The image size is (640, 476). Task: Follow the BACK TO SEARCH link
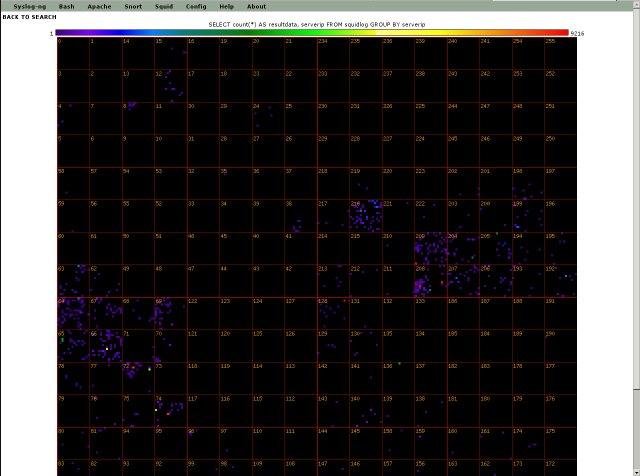click(29, 17)
